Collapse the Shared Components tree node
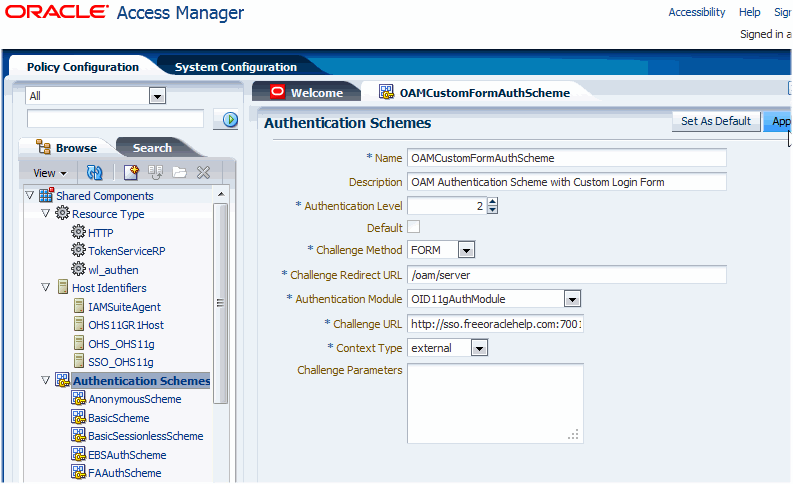 [x=29, y=195]
